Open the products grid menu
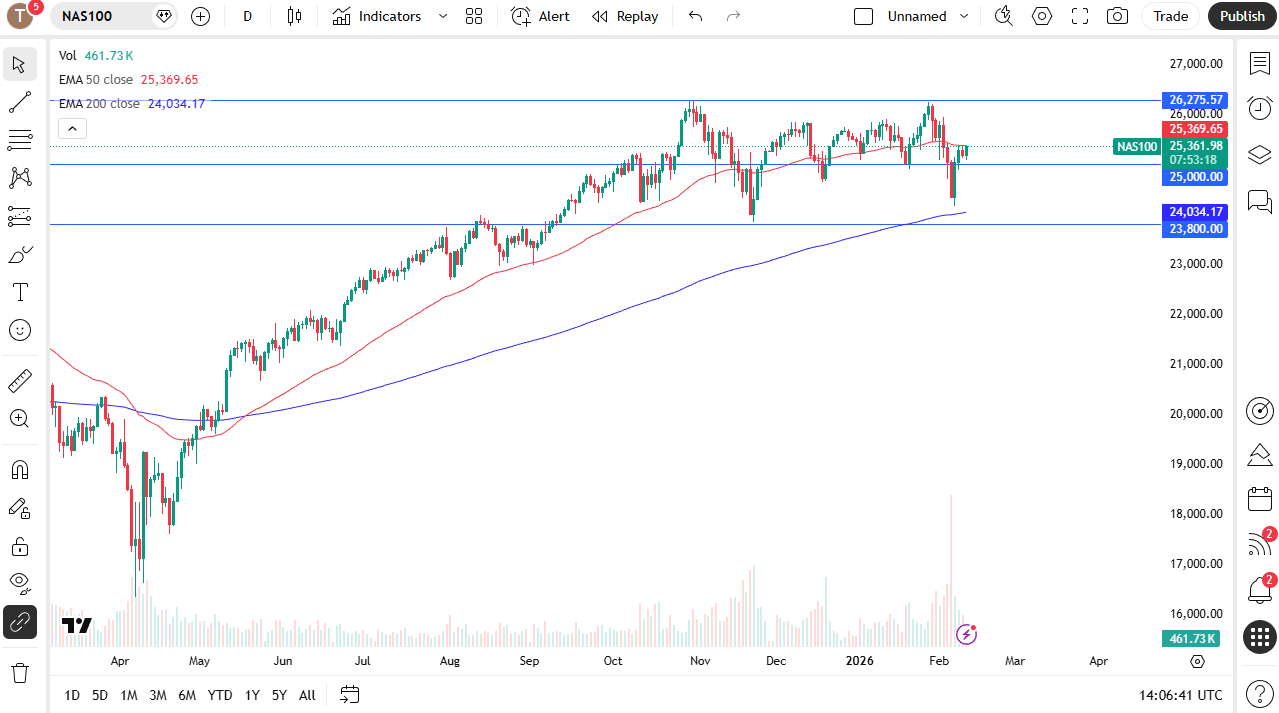 tap(1260, 636)
